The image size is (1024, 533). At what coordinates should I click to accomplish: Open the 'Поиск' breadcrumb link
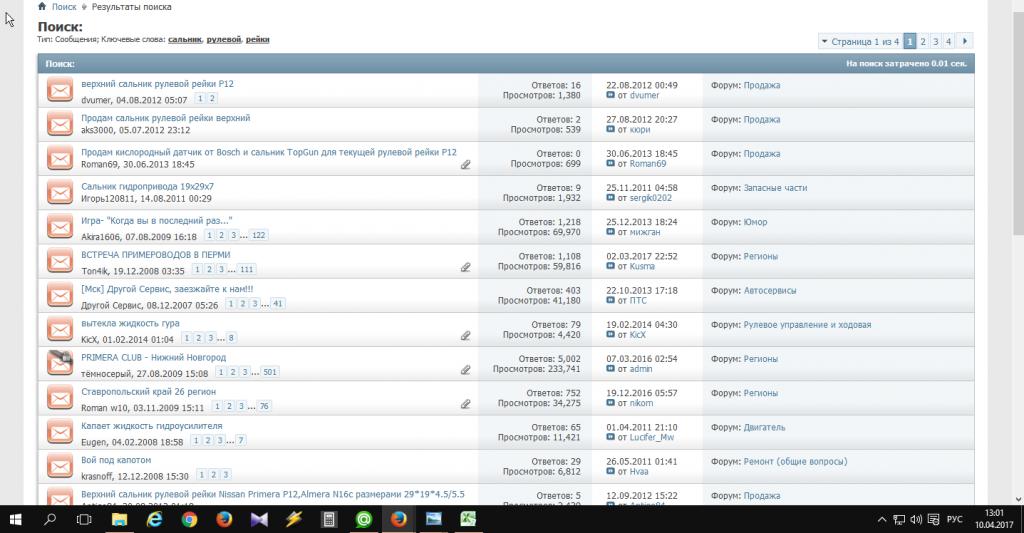[64, 7]
